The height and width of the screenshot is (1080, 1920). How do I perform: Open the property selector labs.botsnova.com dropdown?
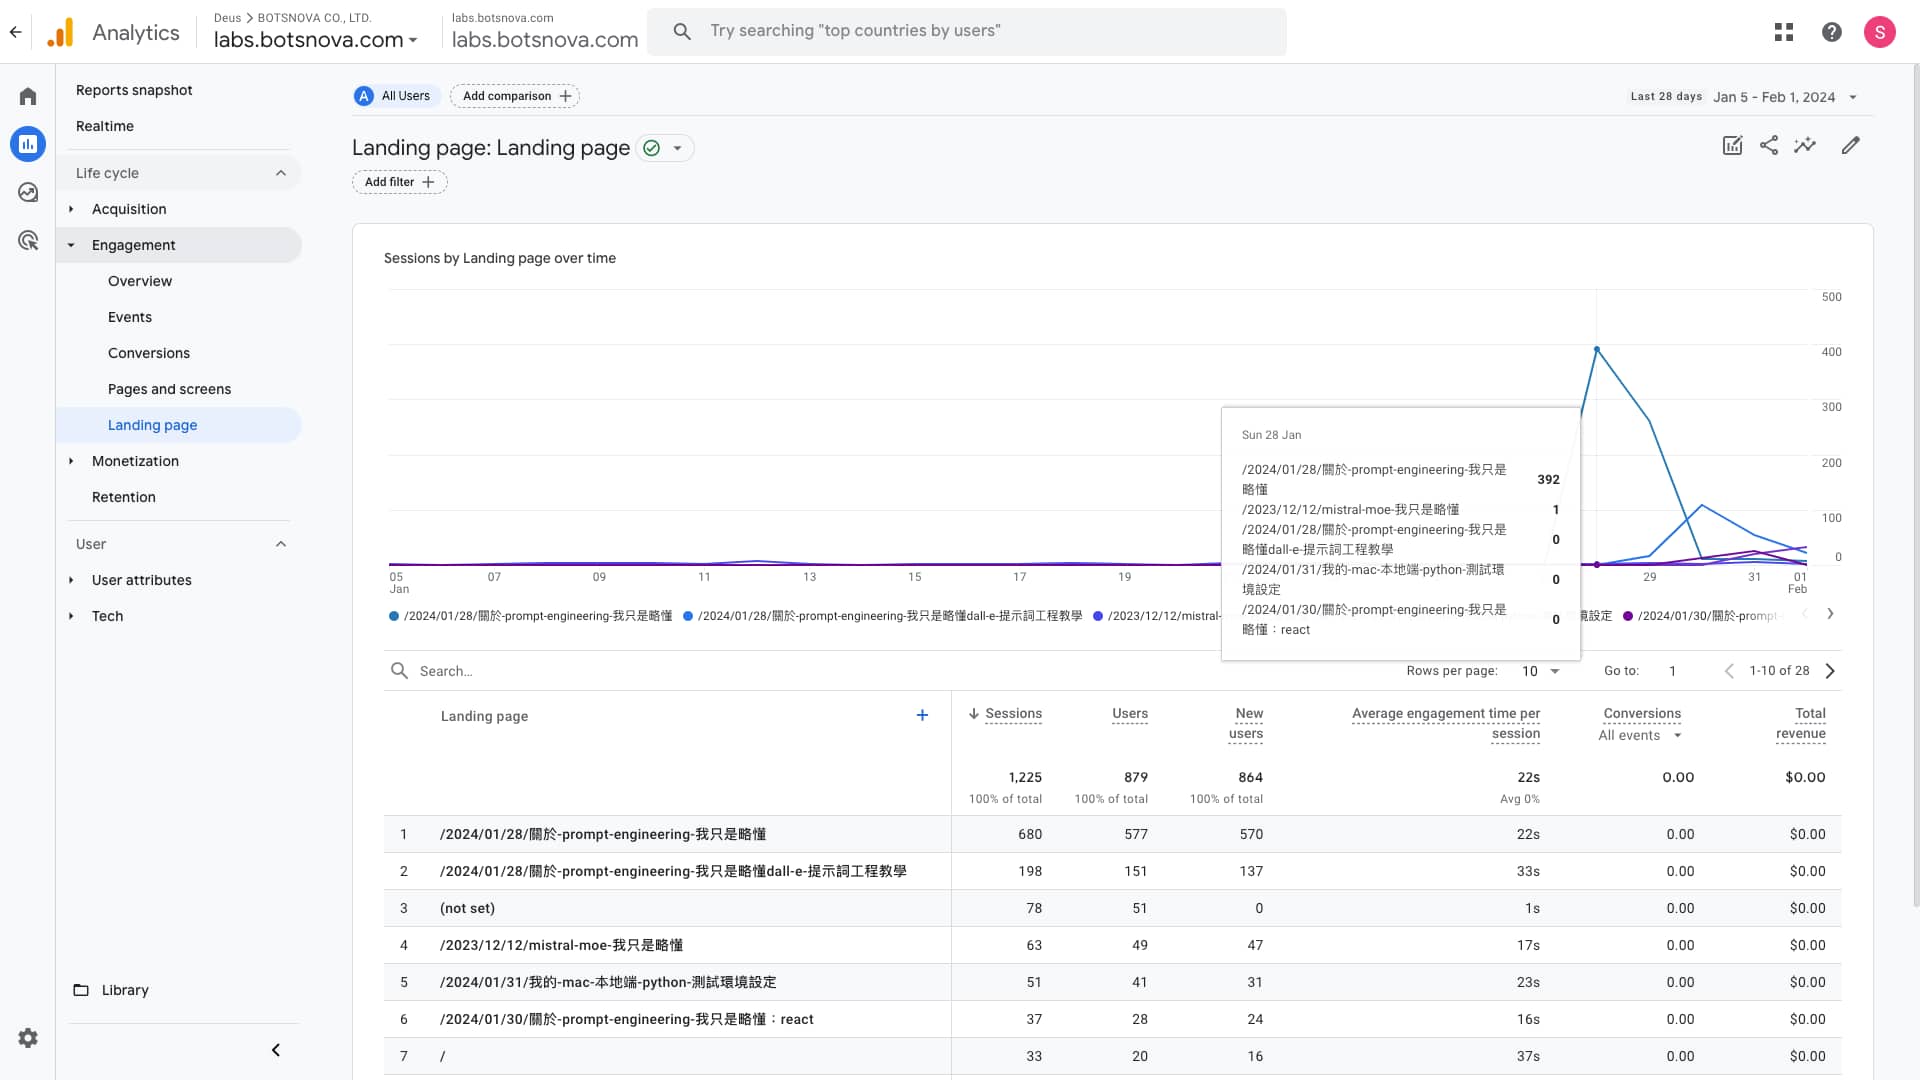coord(315,40)
